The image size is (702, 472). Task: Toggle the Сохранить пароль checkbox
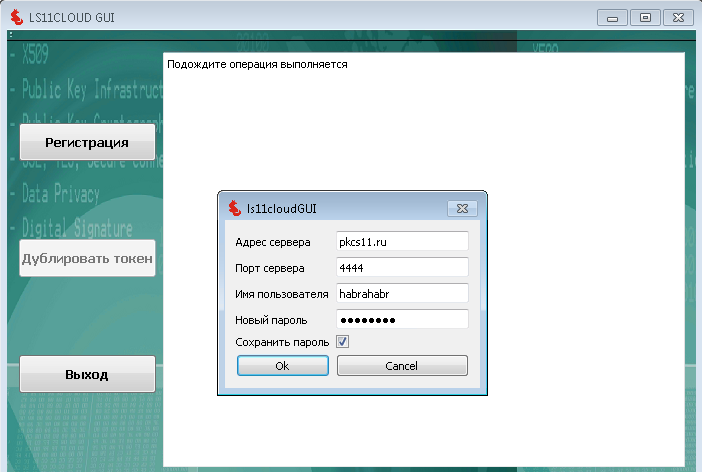point(342,342)
